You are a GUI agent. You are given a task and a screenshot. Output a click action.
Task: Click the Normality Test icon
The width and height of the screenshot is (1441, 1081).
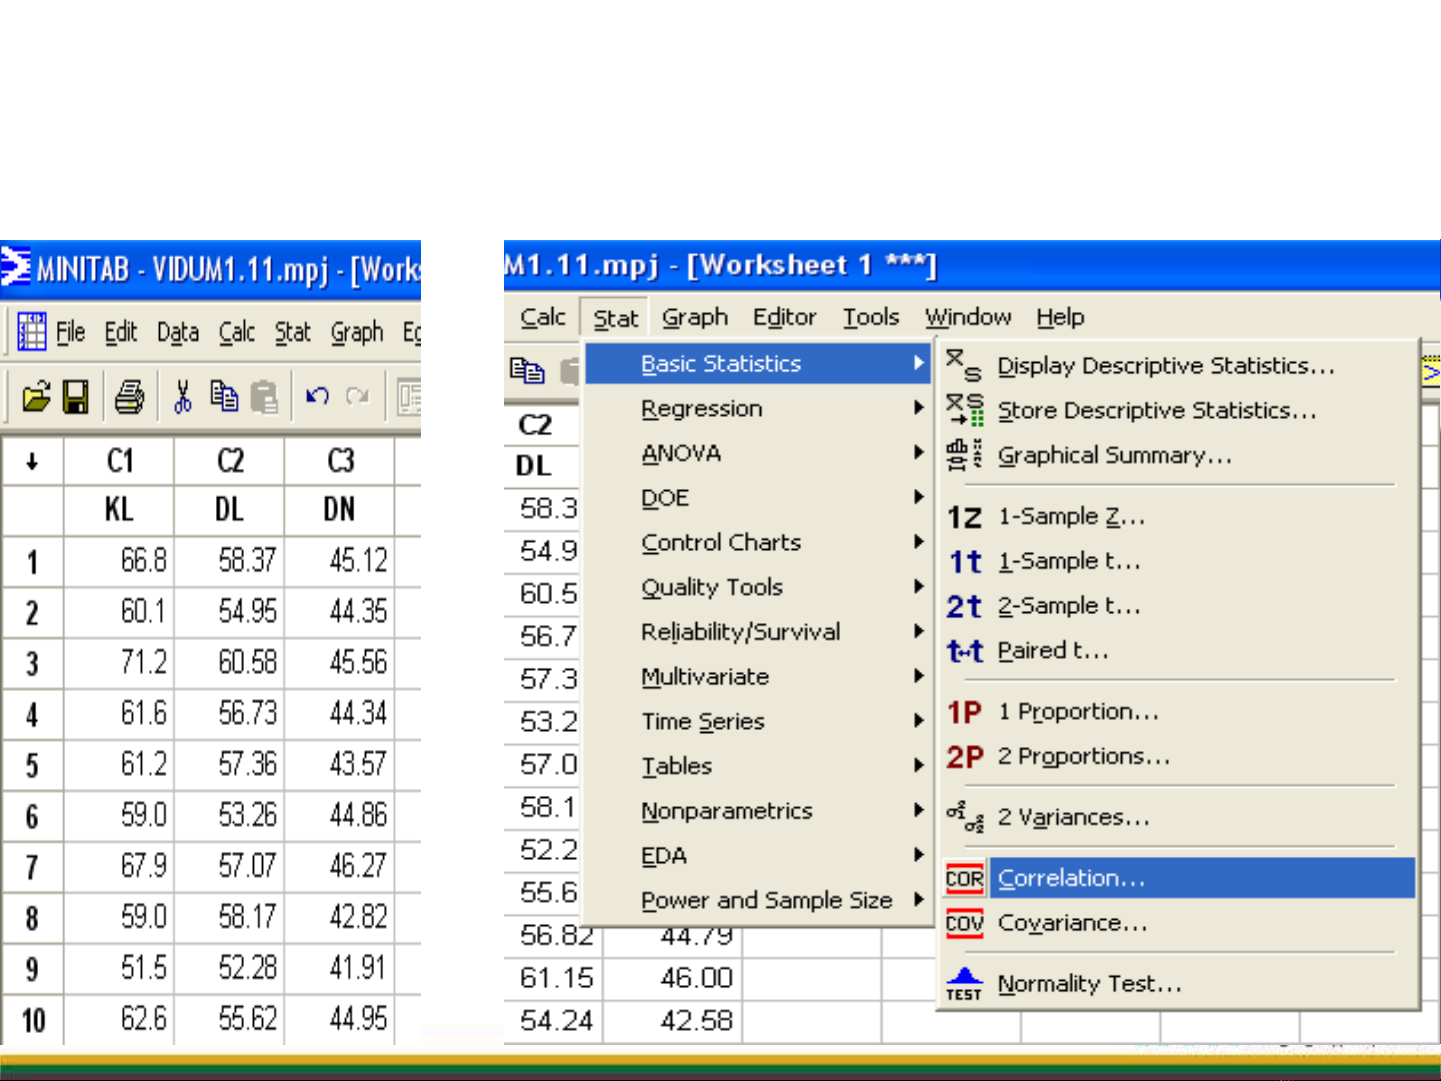pyautogui.click(x=964, y=984)
